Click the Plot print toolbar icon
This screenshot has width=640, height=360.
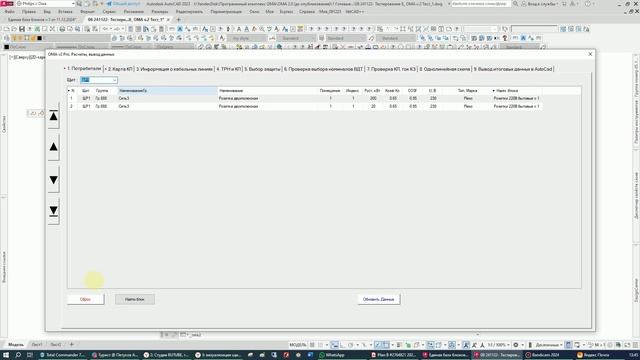(x=62, y=29)
